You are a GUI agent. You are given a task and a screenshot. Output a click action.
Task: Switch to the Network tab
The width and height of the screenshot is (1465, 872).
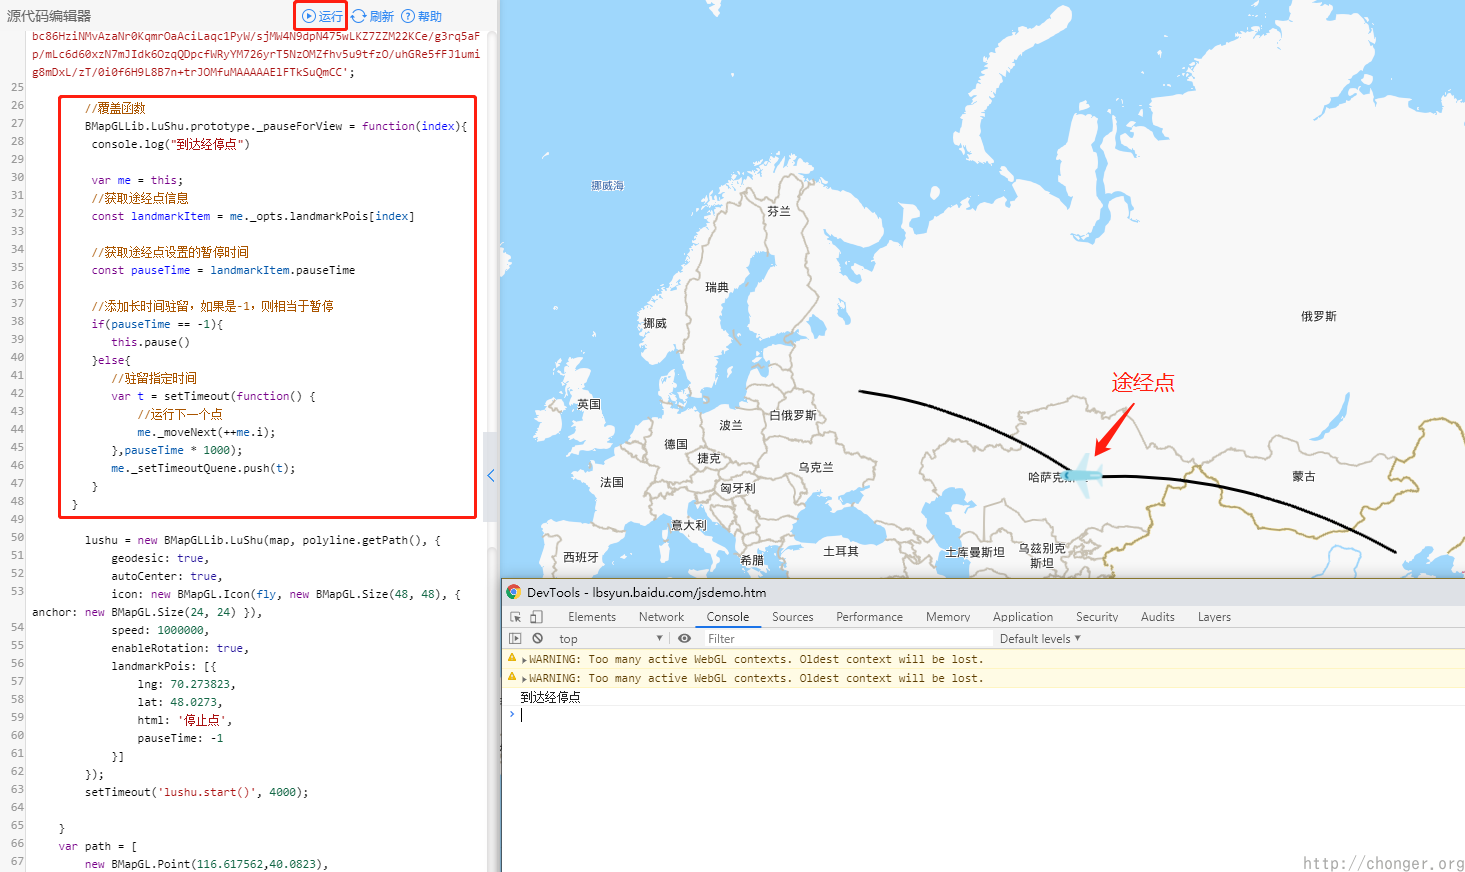[x=661, y=617]
